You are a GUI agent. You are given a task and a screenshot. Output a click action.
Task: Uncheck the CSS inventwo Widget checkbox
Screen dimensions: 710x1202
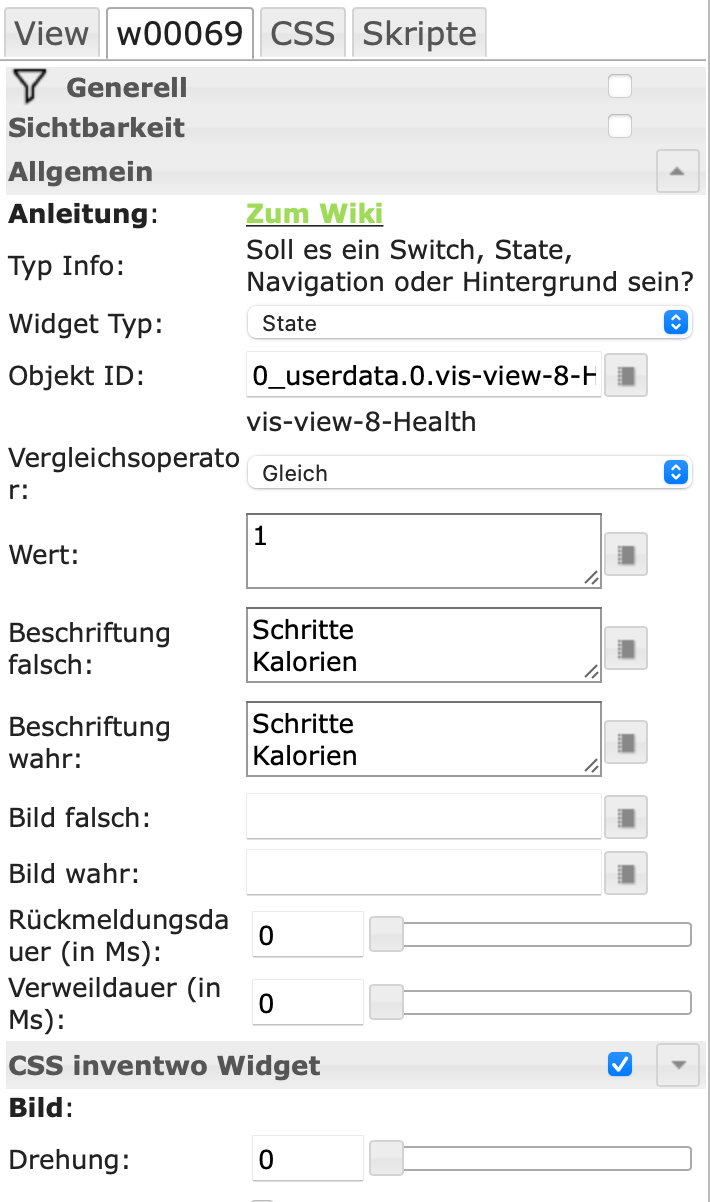coord(620,1065)
